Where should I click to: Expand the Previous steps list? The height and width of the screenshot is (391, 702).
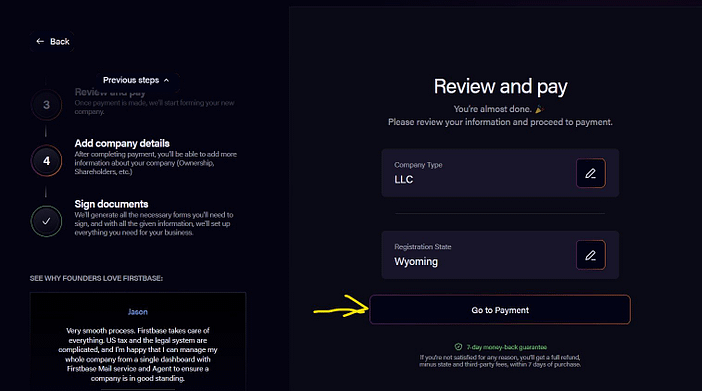[x=137, y=80]
